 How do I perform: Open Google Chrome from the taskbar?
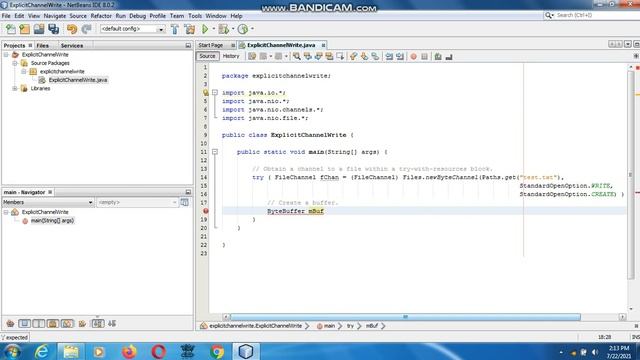coord(217,351)
